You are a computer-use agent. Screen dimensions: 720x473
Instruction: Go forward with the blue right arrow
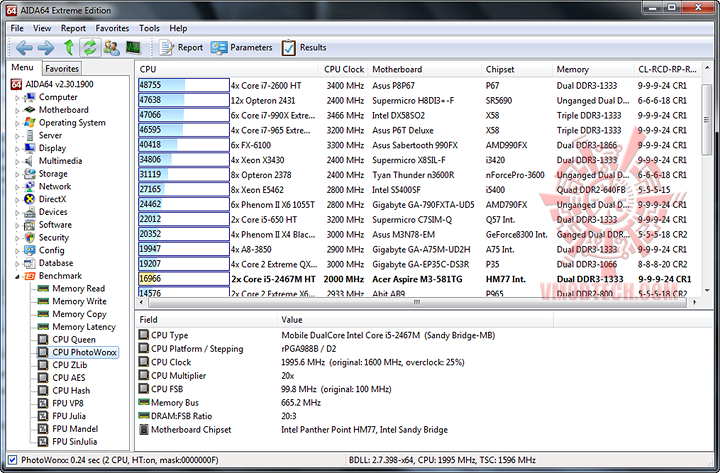point(45,47)
